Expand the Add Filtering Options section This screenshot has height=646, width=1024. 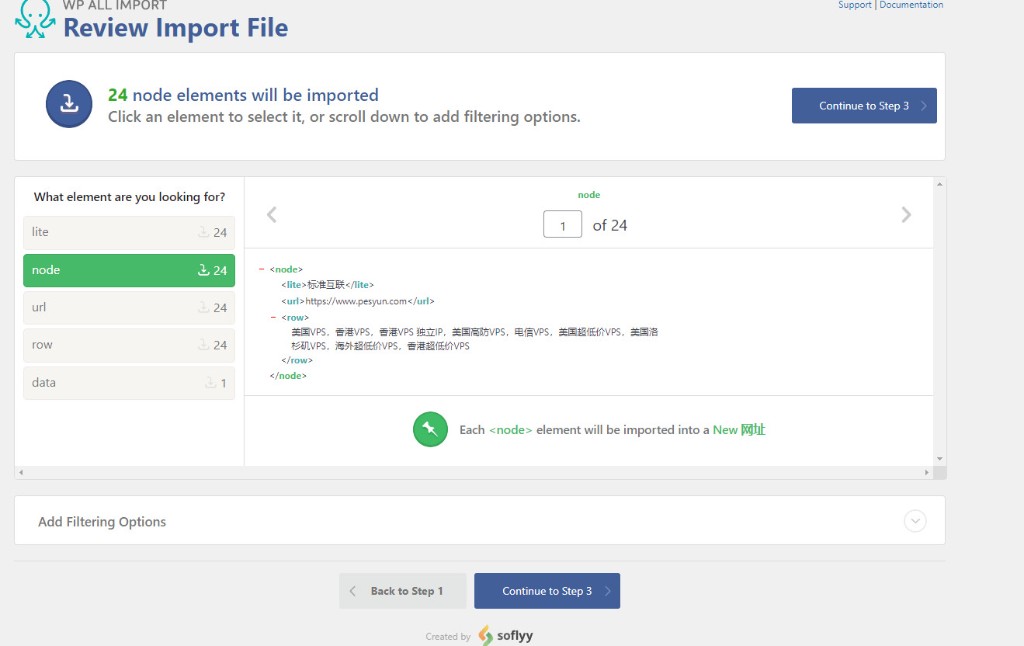point(914,521)
